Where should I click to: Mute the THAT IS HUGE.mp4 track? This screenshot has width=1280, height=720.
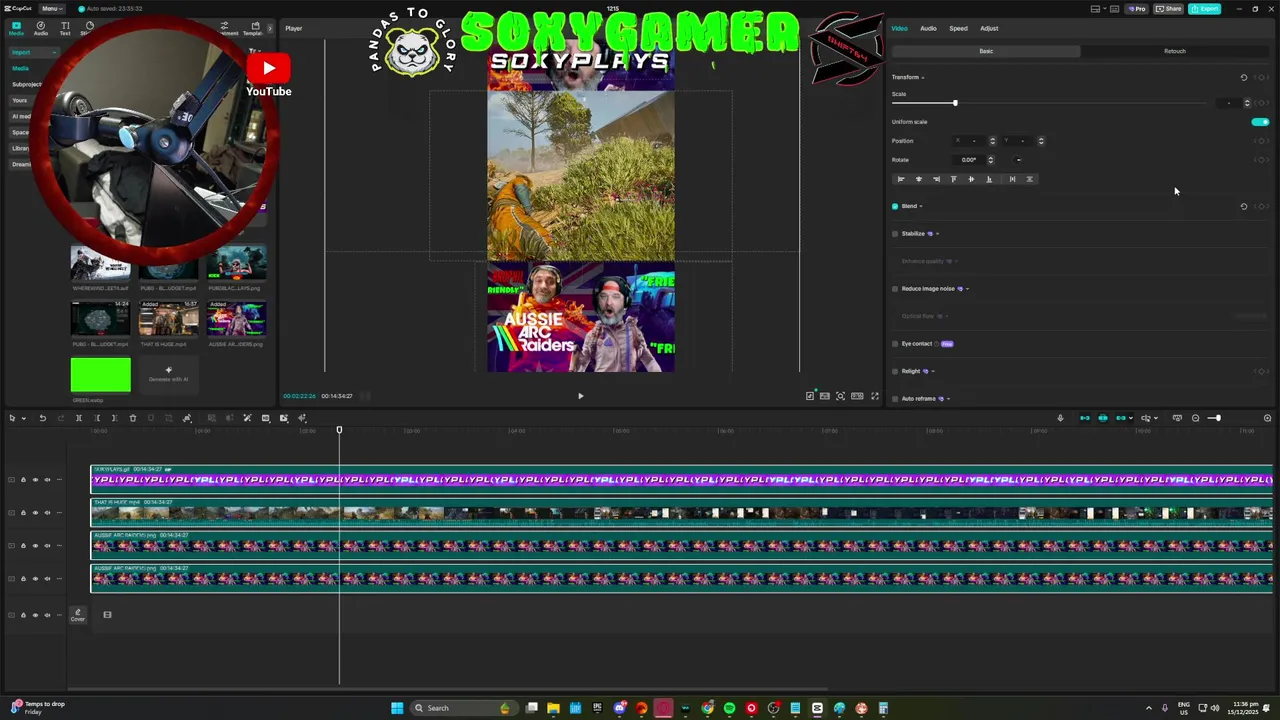(47, 513)
